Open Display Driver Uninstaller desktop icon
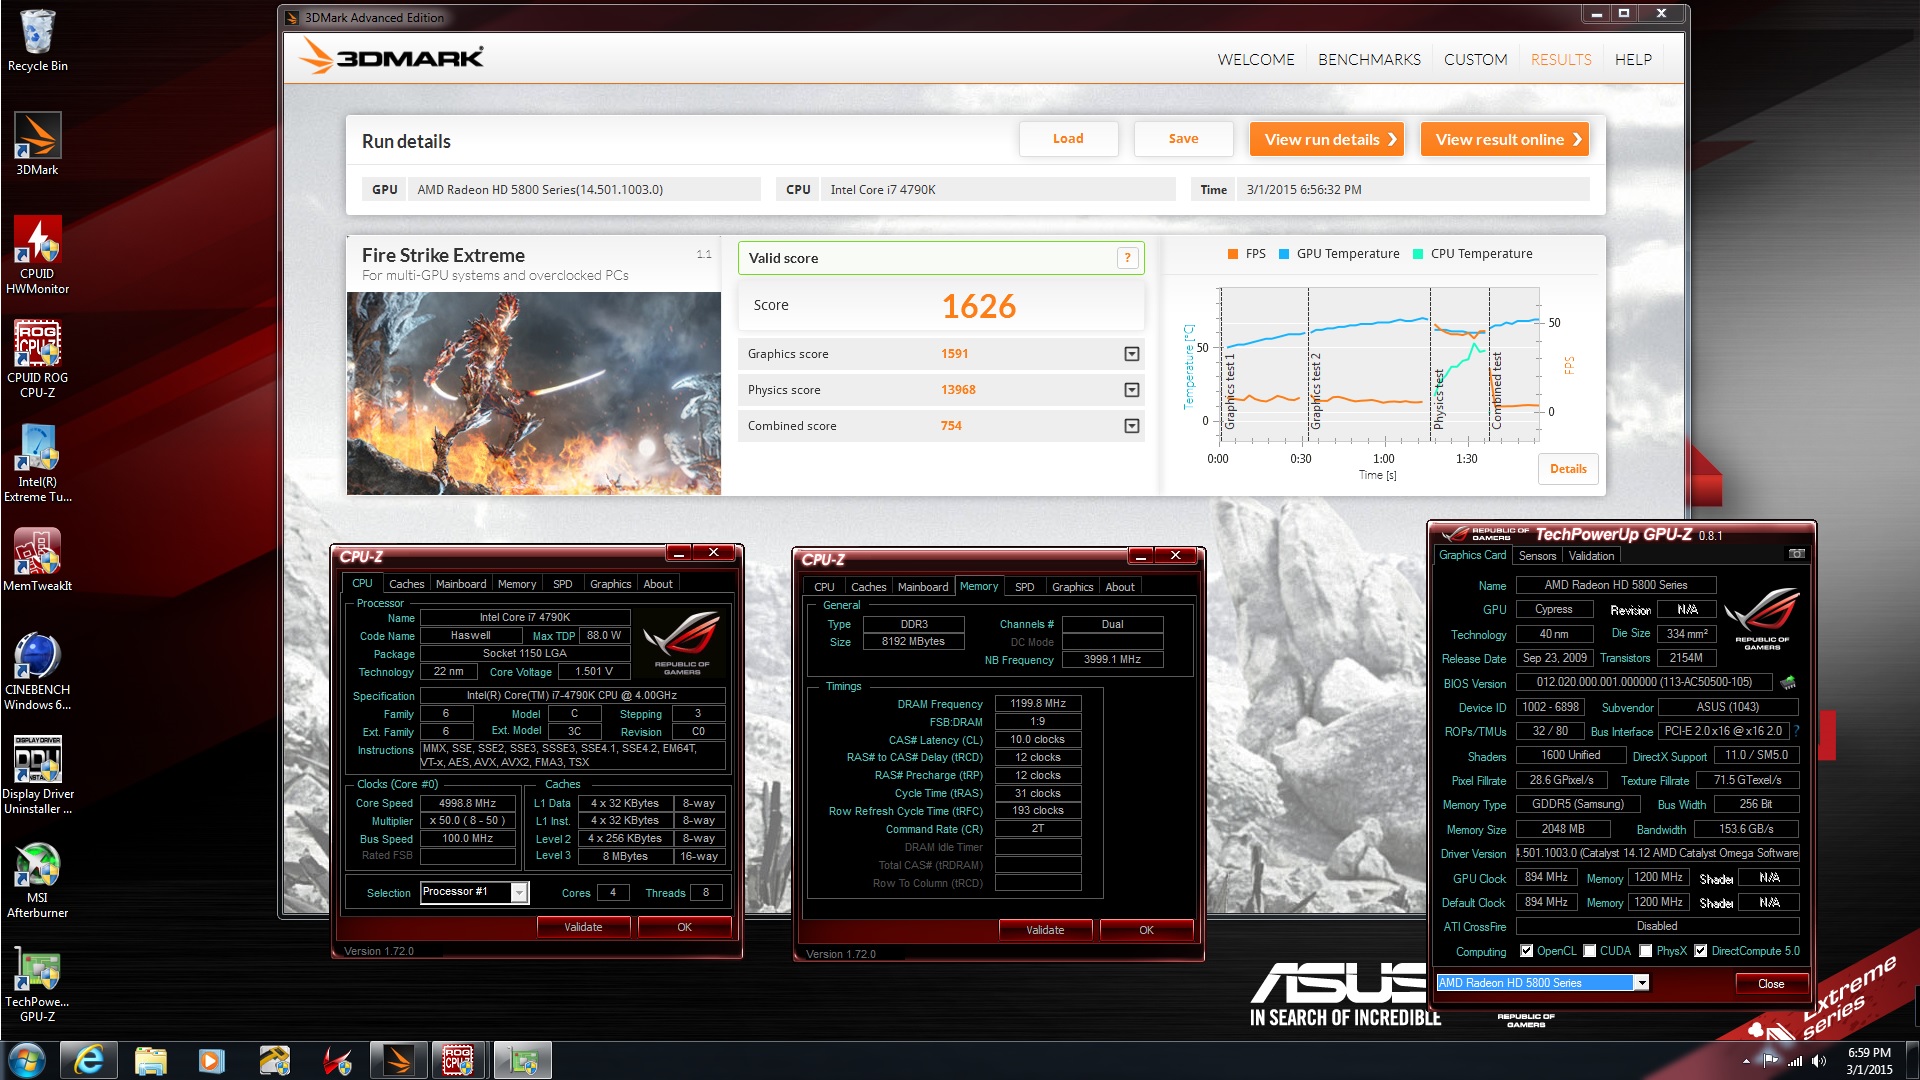 pyautogui.click(x=38, y=776)
